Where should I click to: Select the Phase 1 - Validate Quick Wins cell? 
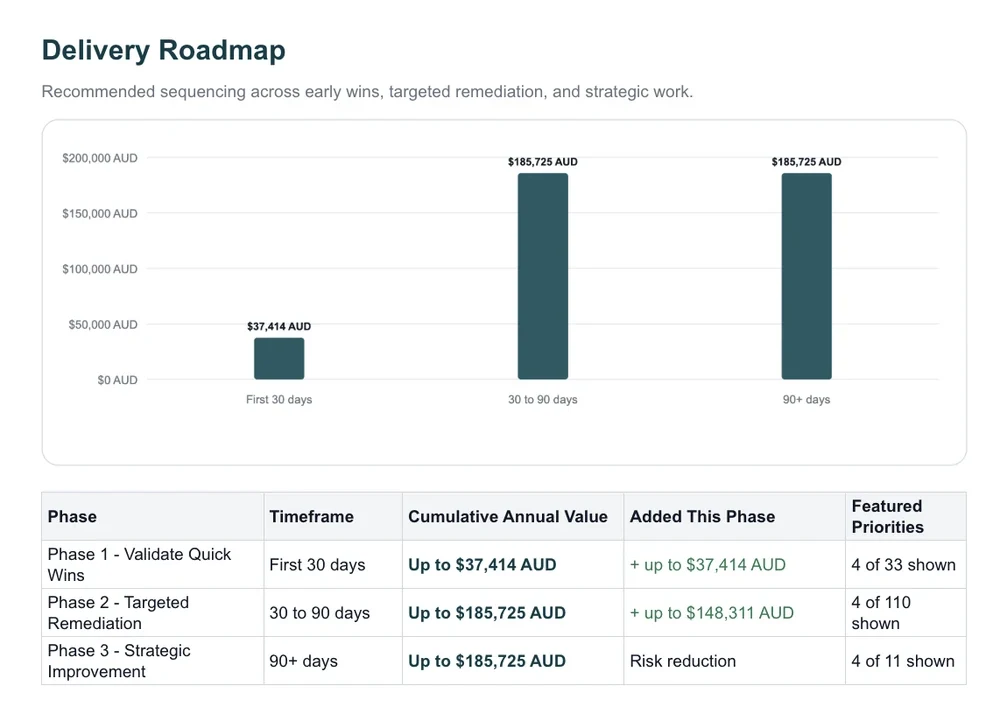[x=153, y=565]
